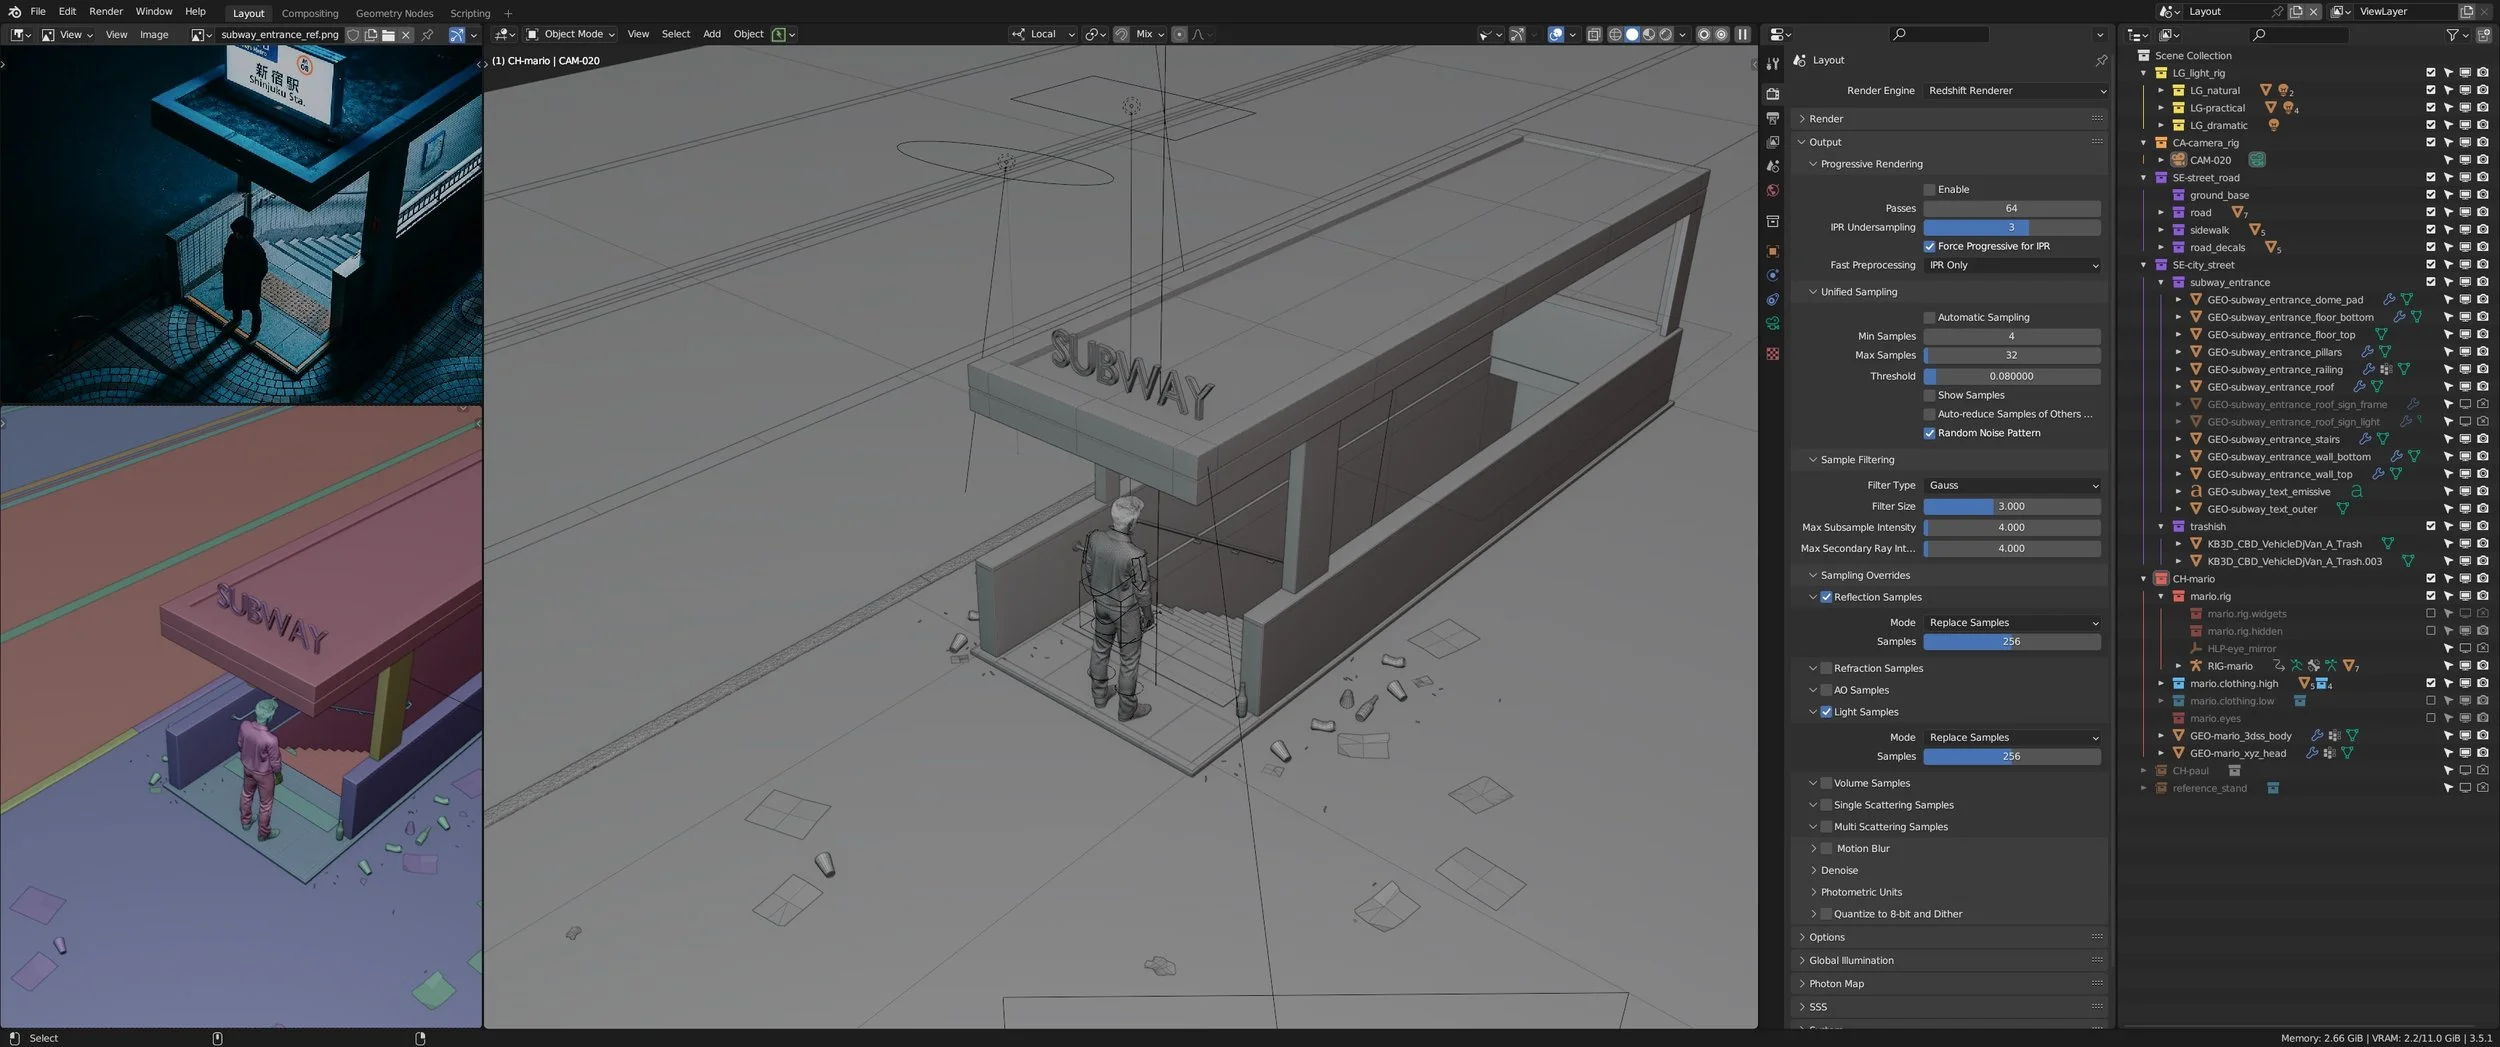Open the image editor Image menu
2500x1047 pixels.
pyautogui.click(x=154, y=34)
